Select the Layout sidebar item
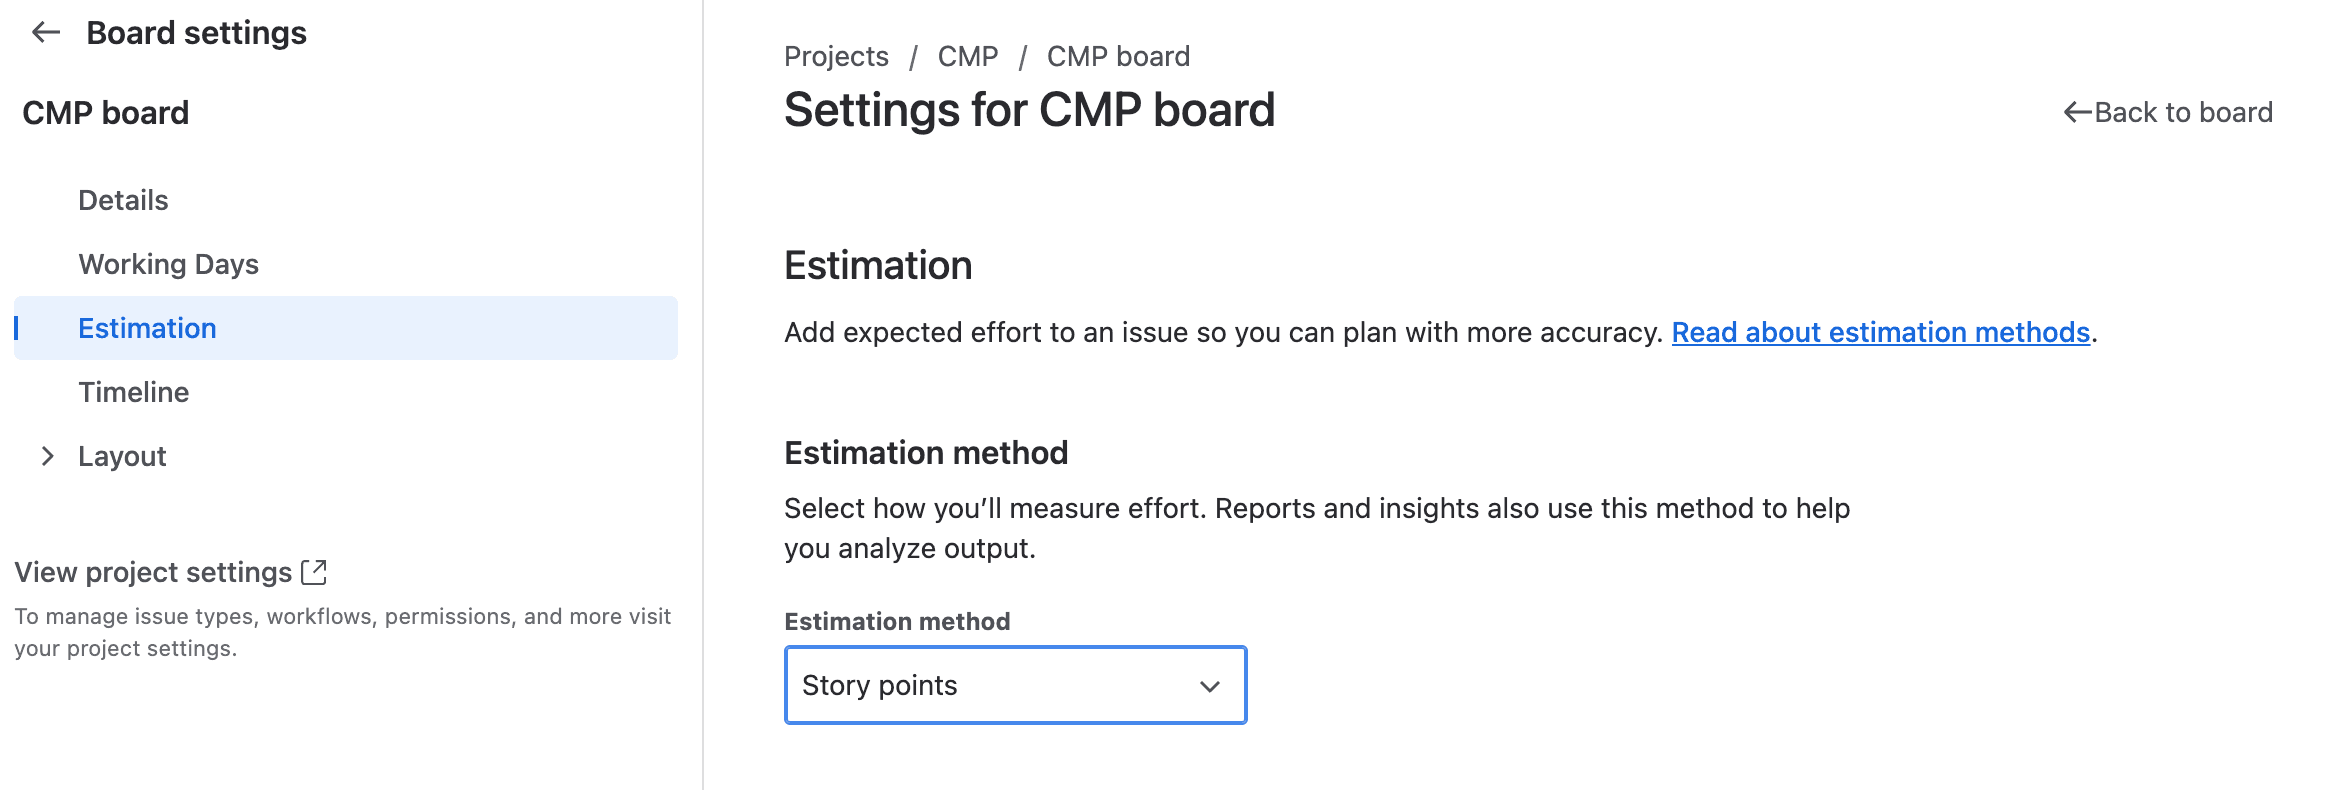The height and width of the screenshot is (790, 2342). coord(122,456)
